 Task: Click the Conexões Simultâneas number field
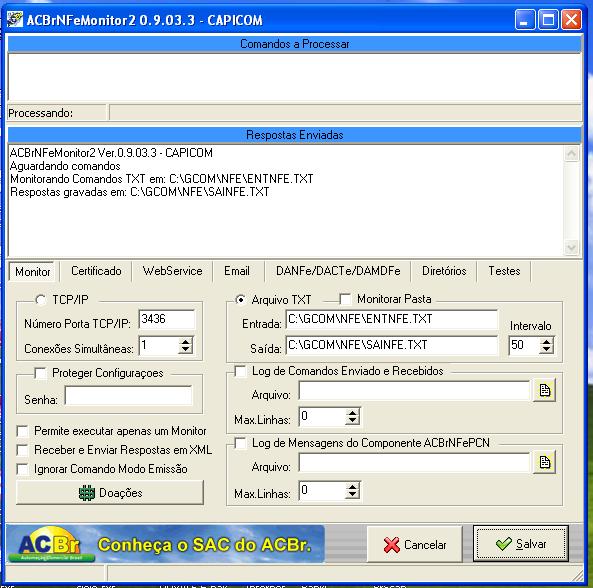point(158,346)
